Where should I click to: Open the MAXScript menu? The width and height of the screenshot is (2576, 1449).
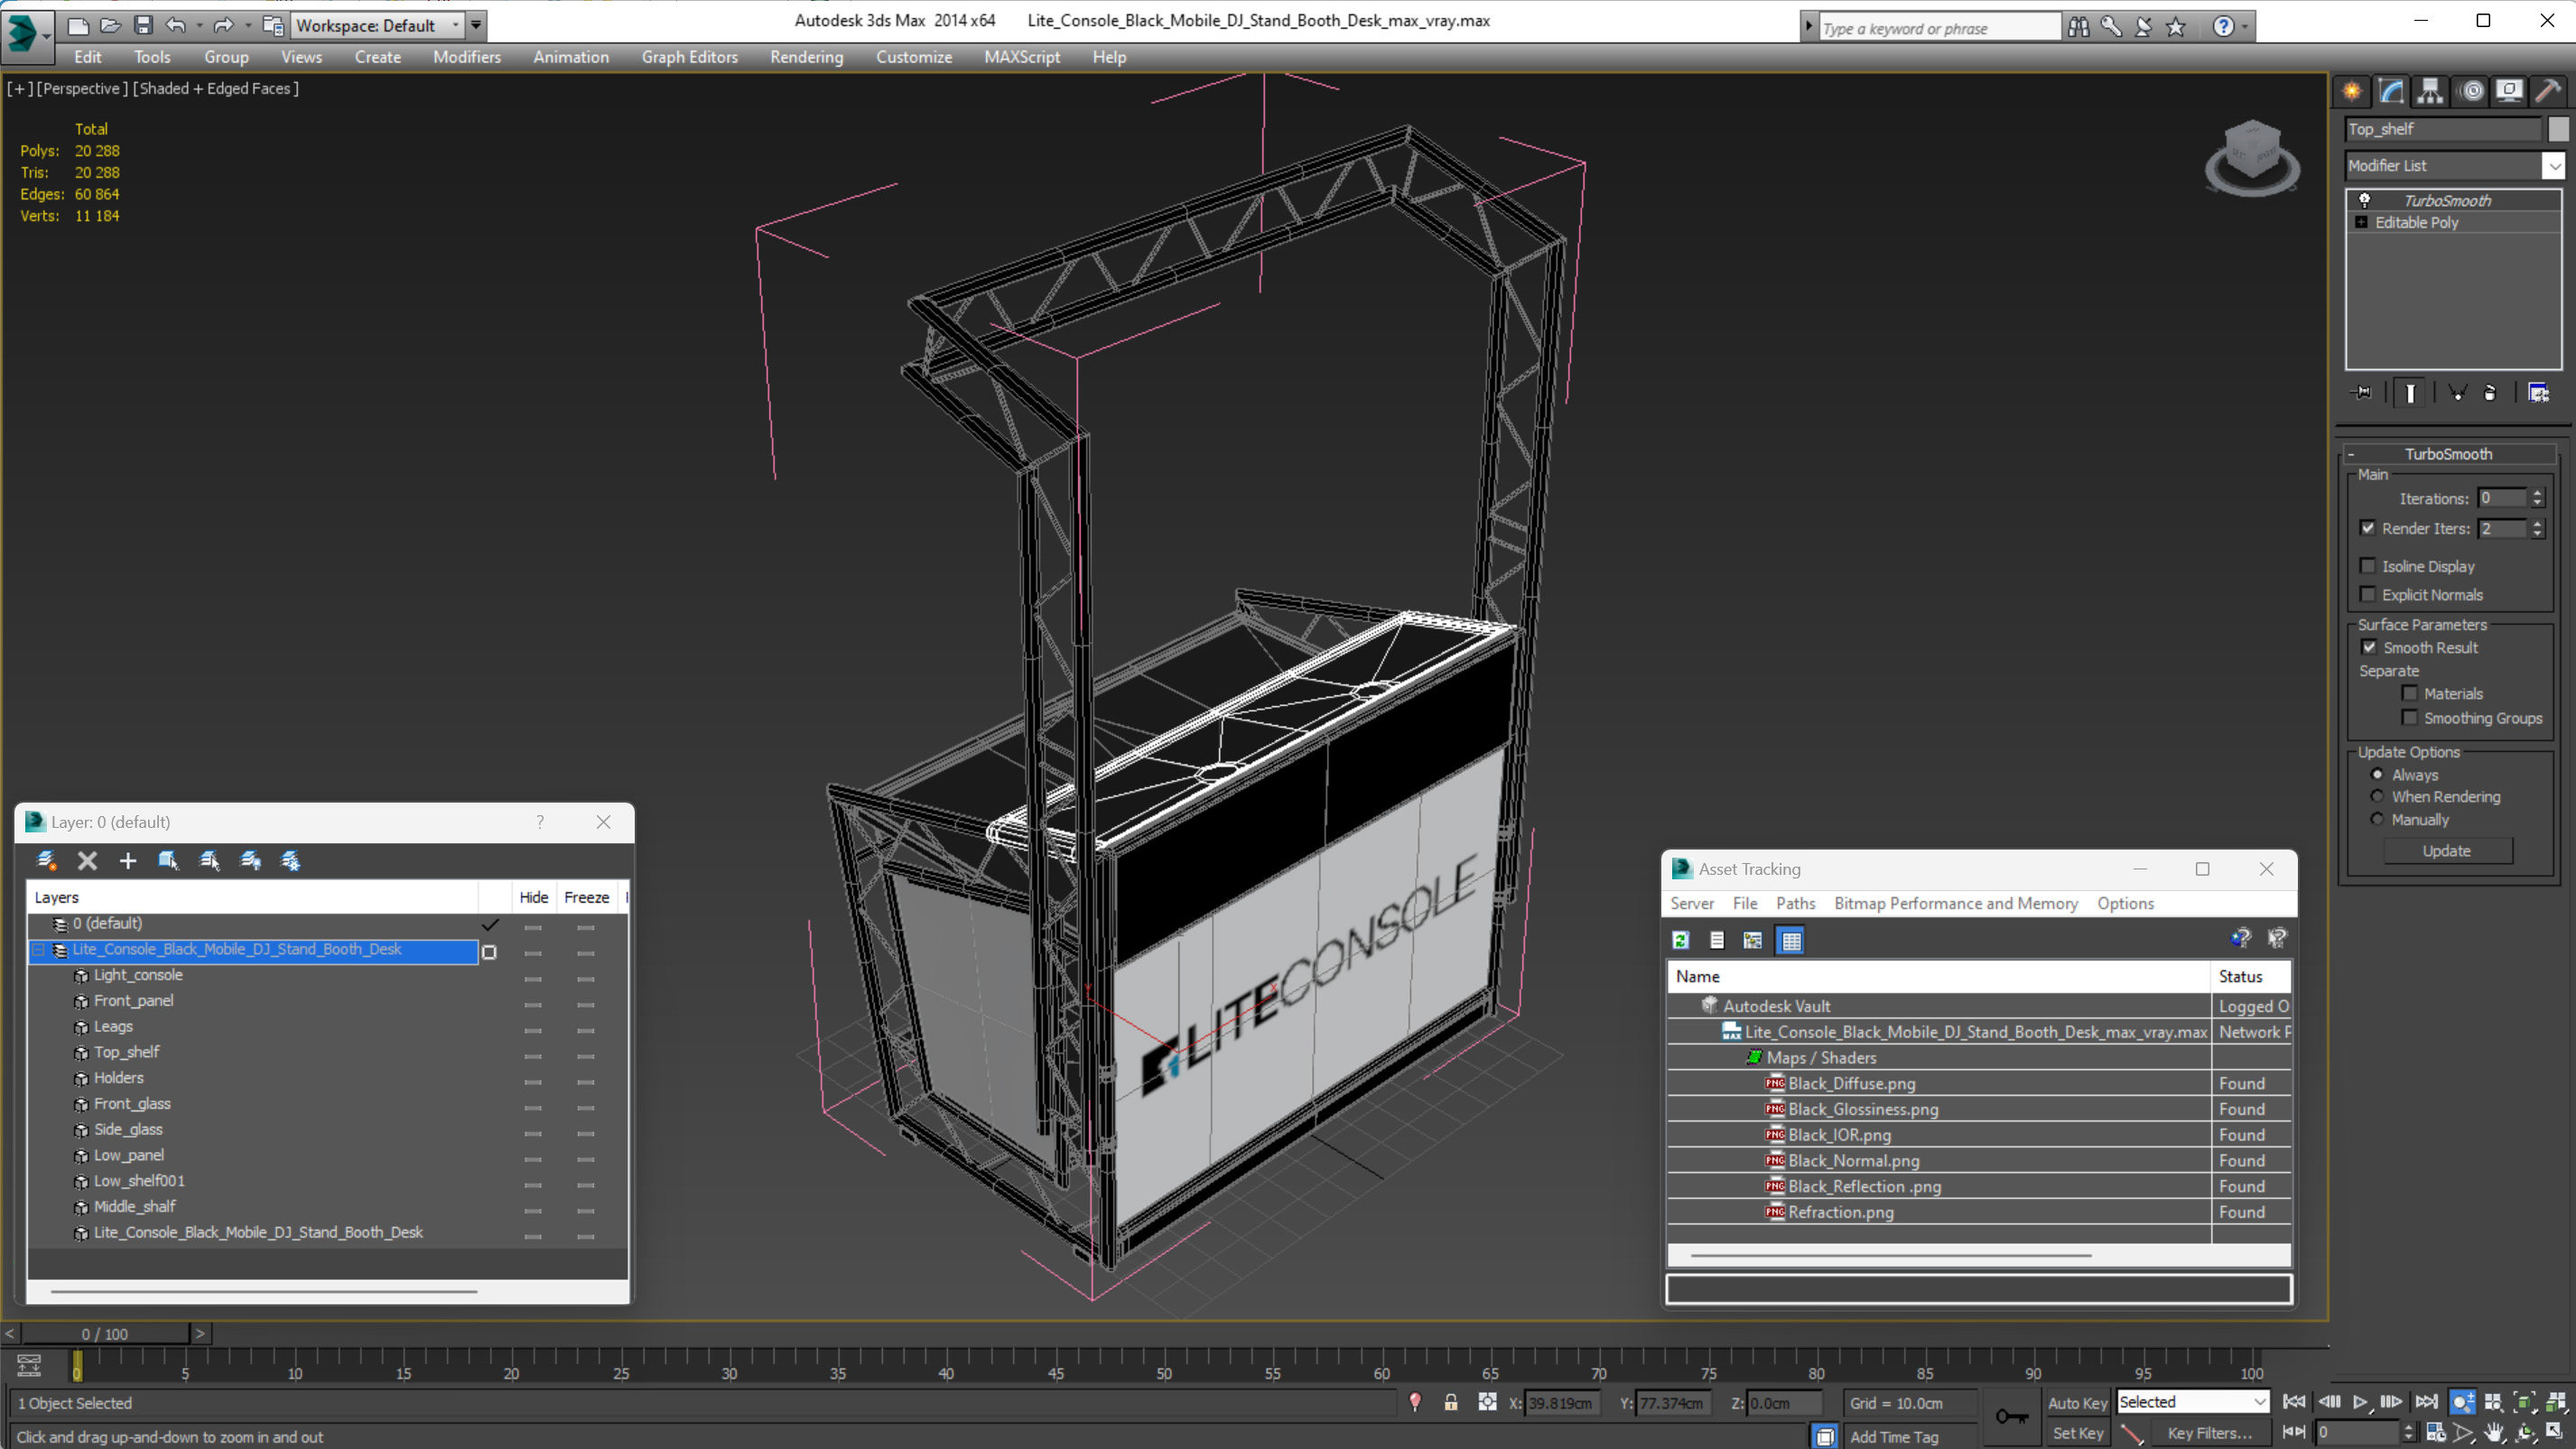(1022, 57)
